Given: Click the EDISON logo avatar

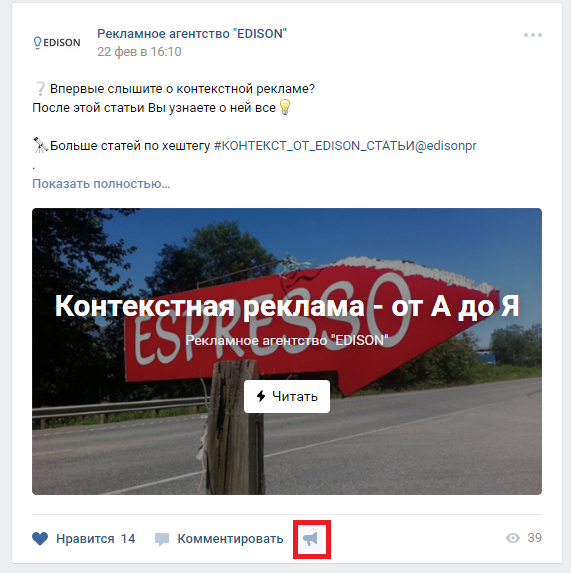Looking at the screenshot, I should tap(57, 42).
